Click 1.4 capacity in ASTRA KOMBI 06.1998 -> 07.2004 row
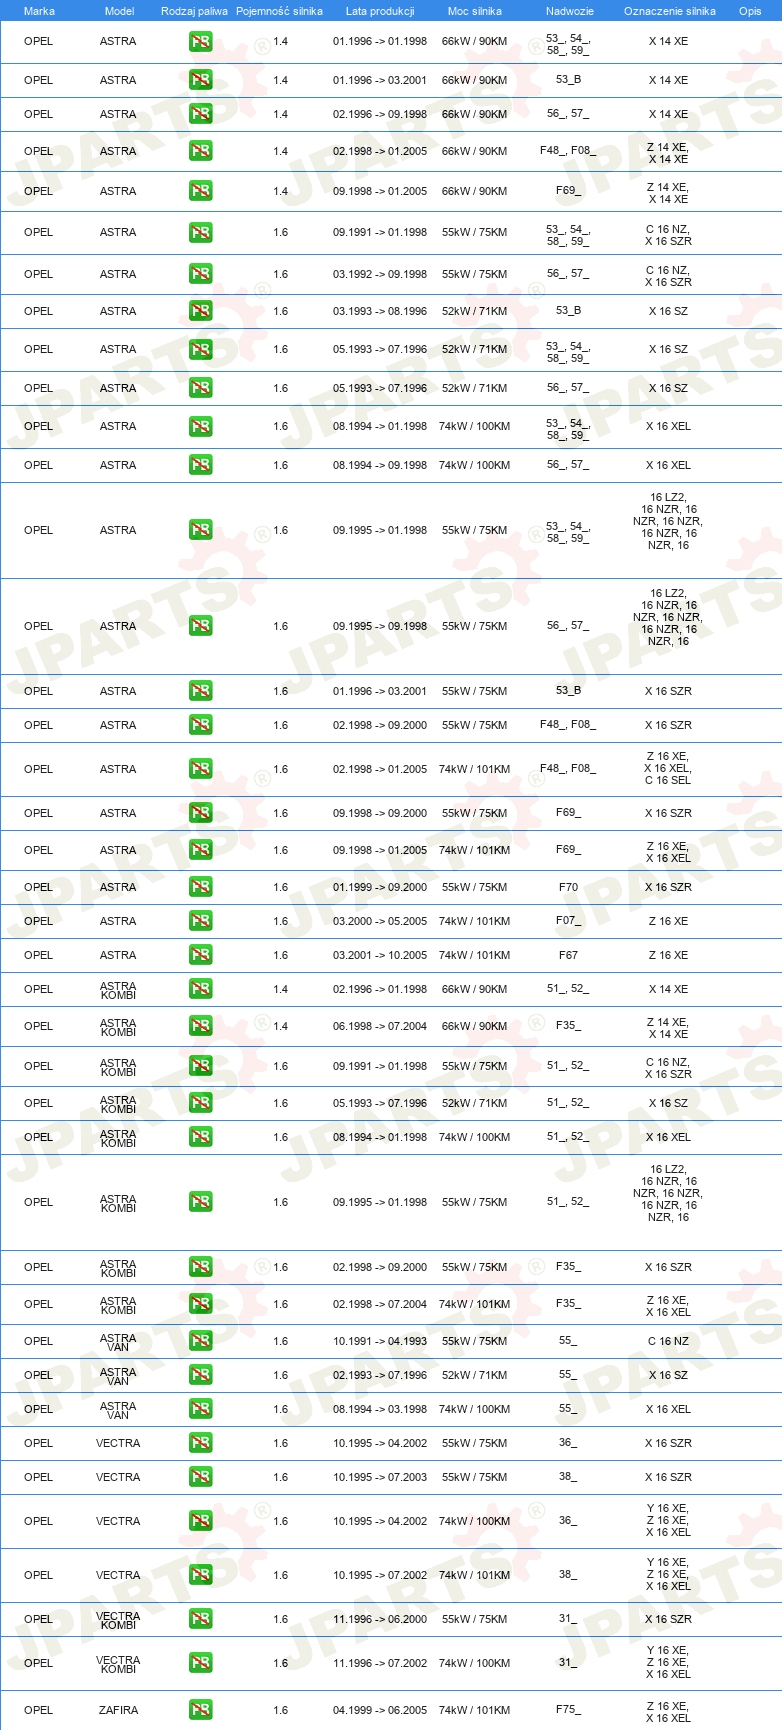The width and height of the screenshot is (782, 1730). click(x=280, y=1027)
